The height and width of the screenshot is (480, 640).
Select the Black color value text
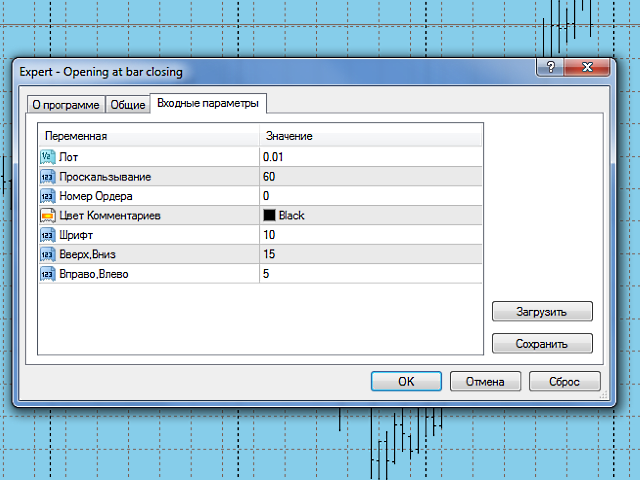tap(291, 216)
